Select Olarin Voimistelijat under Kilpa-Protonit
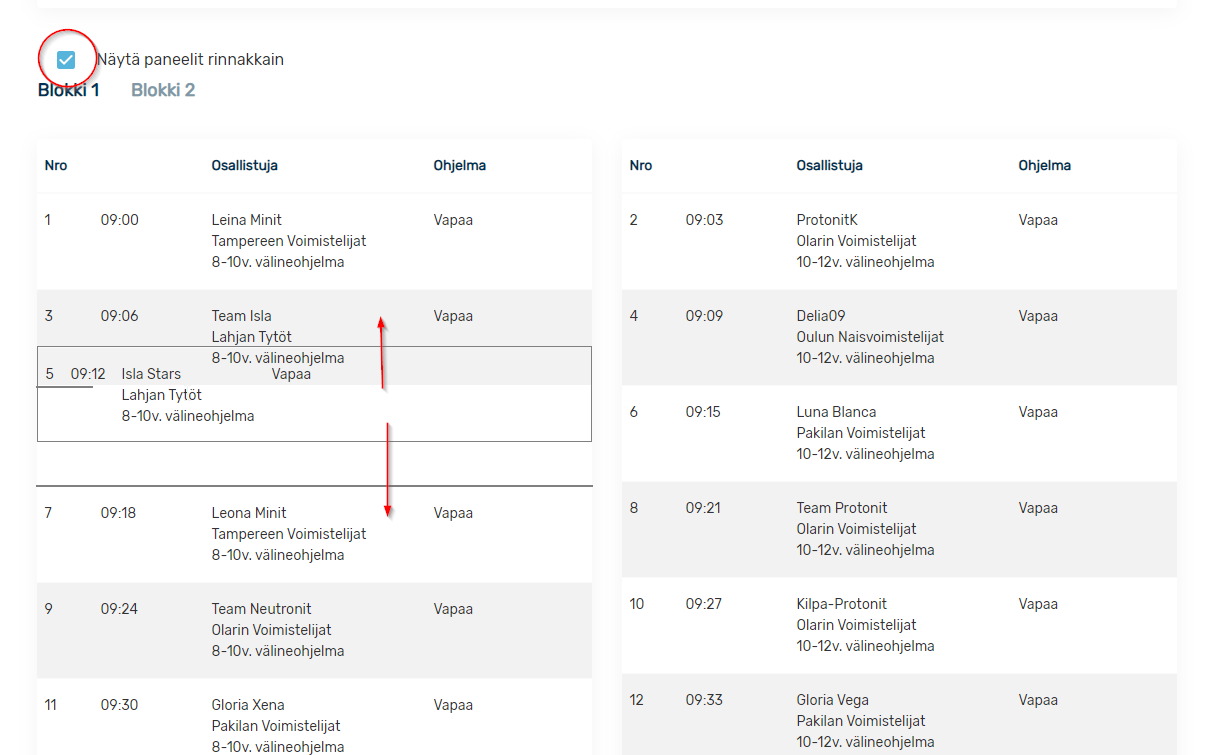 pos(857,625)
